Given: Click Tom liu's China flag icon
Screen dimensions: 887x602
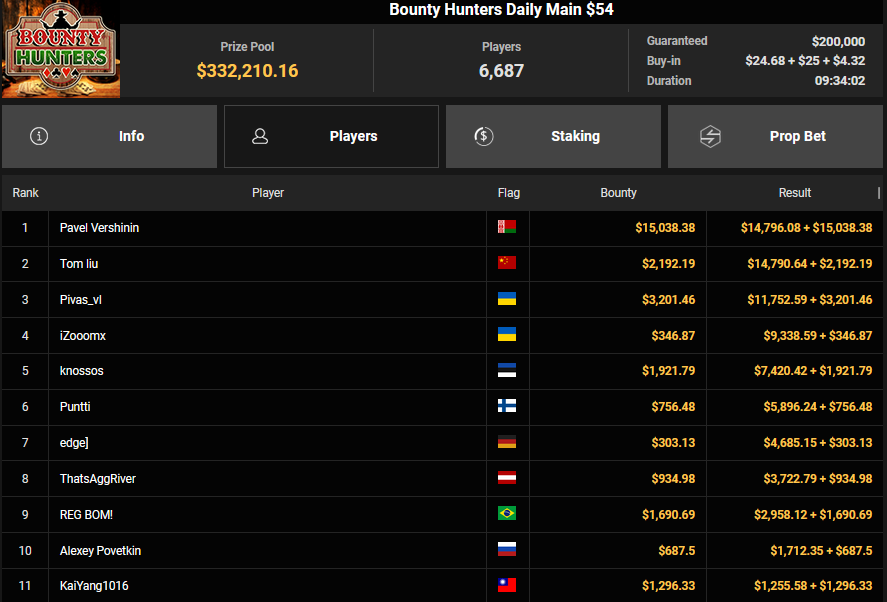Looking at the screenshot, I should 507,264.
